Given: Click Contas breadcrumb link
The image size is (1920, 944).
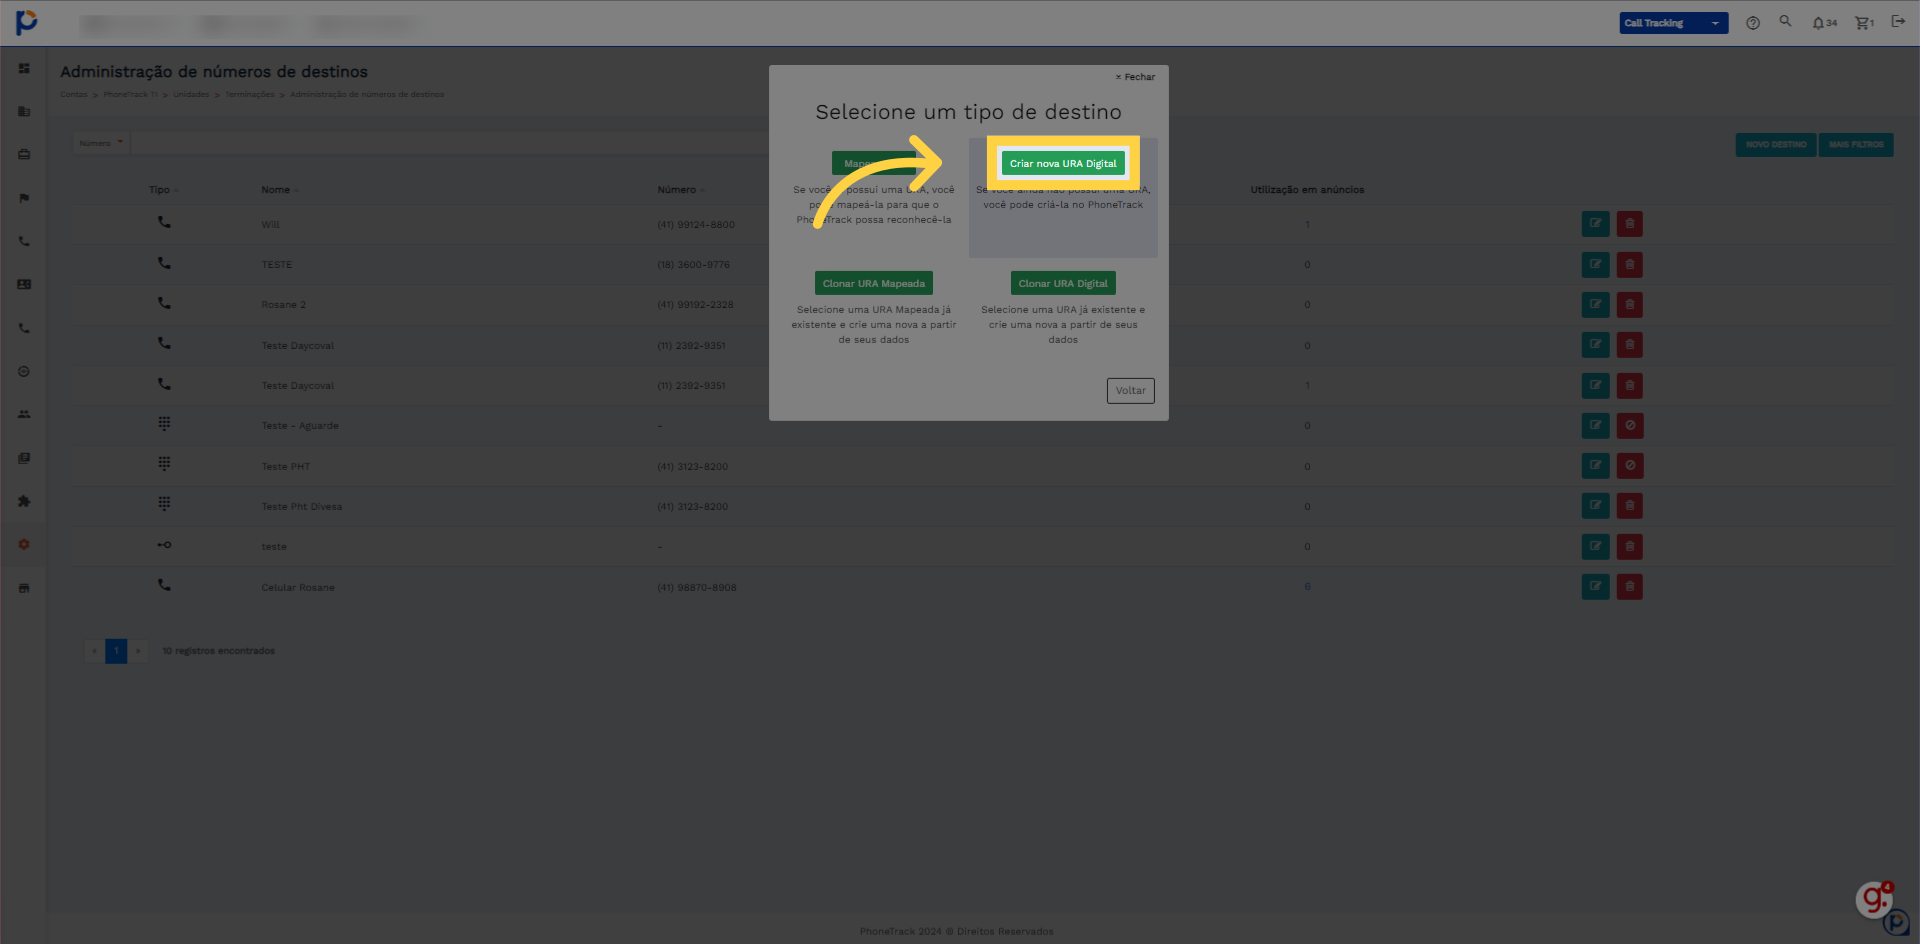Looking at the screenshot, I should [x=74, y=95].
